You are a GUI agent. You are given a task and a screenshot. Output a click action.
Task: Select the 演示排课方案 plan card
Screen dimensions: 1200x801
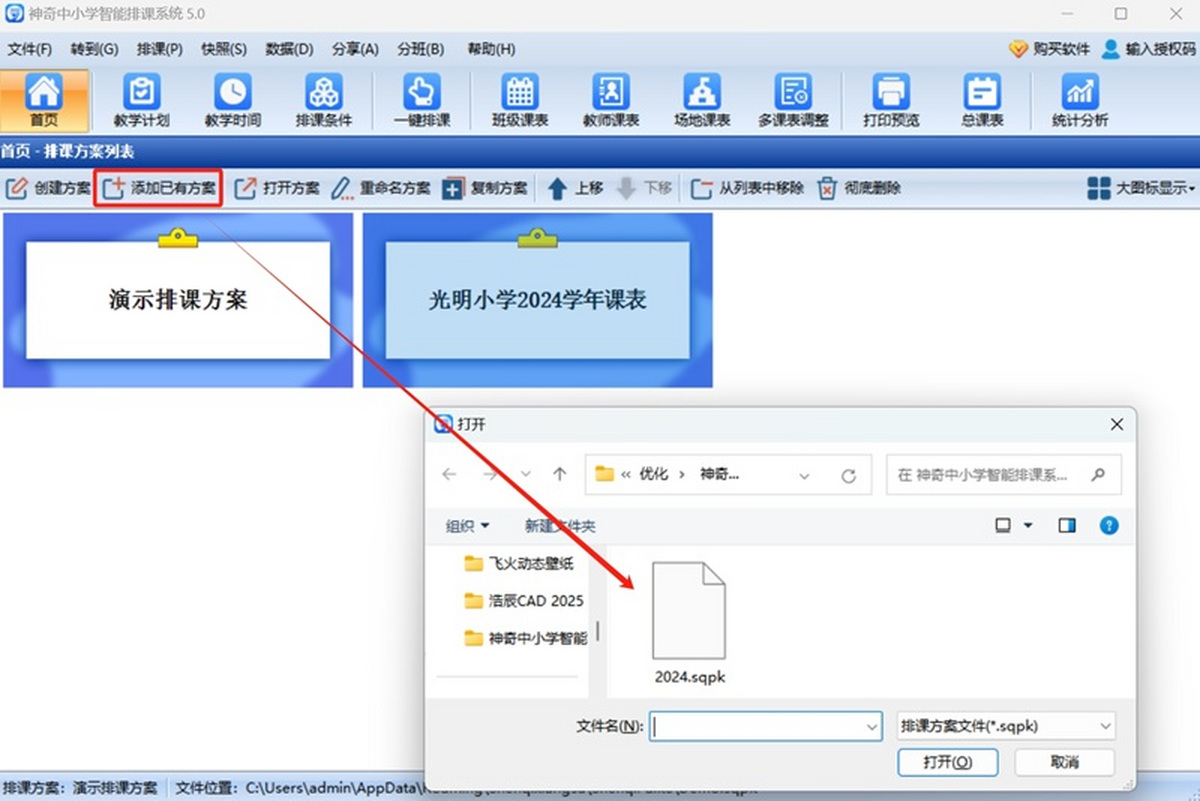point(178,299)
